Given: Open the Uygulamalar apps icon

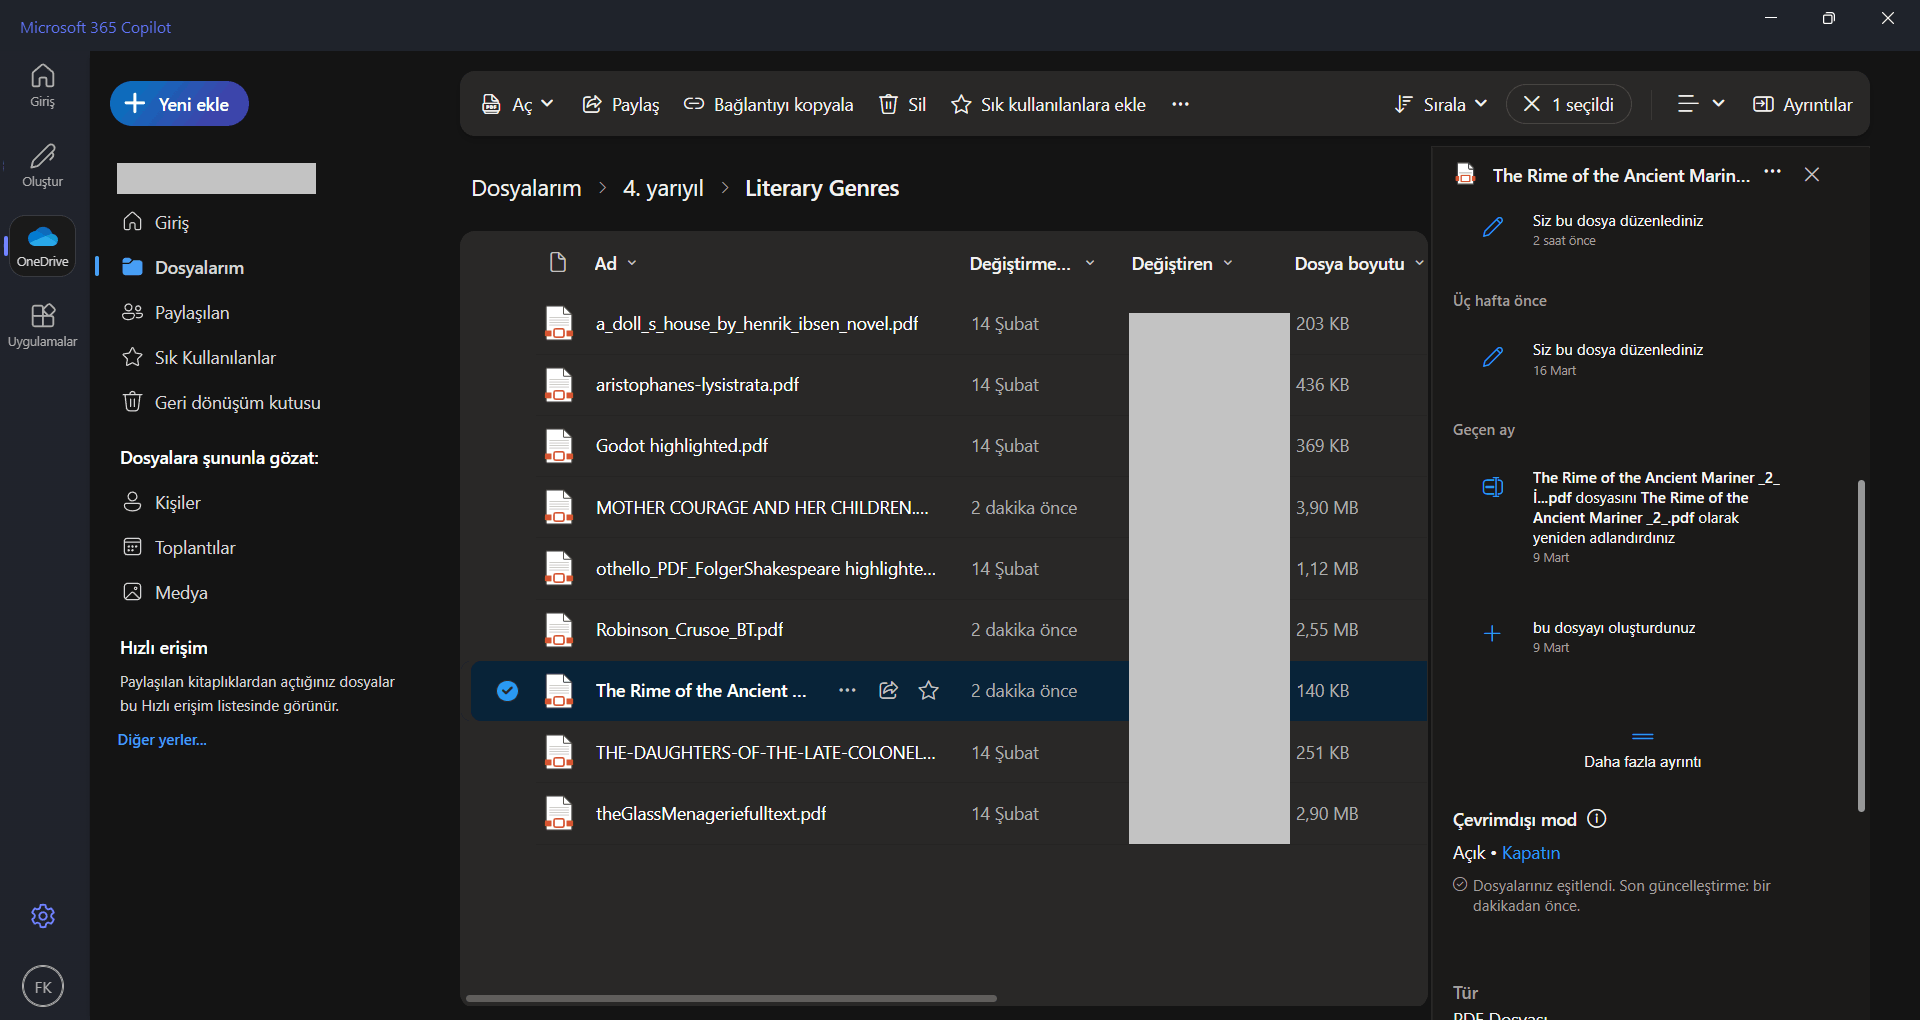Looking at the screenshot, I should pyautogui.click(x=42, y=325).
